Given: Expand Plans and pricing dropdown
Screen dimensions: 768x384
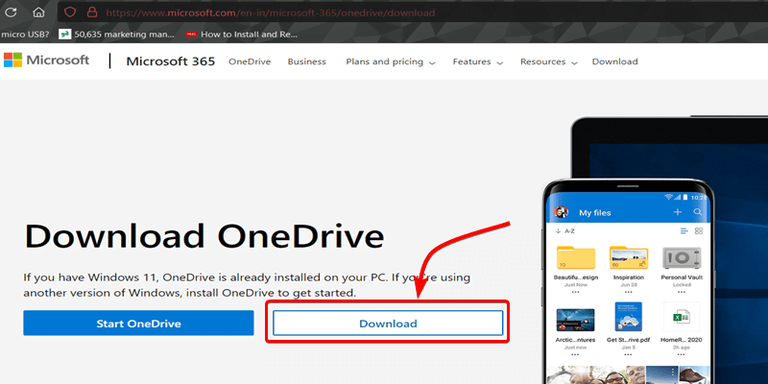Looking at the screenshot, I should pyautogui.click(x=390, y=62).
